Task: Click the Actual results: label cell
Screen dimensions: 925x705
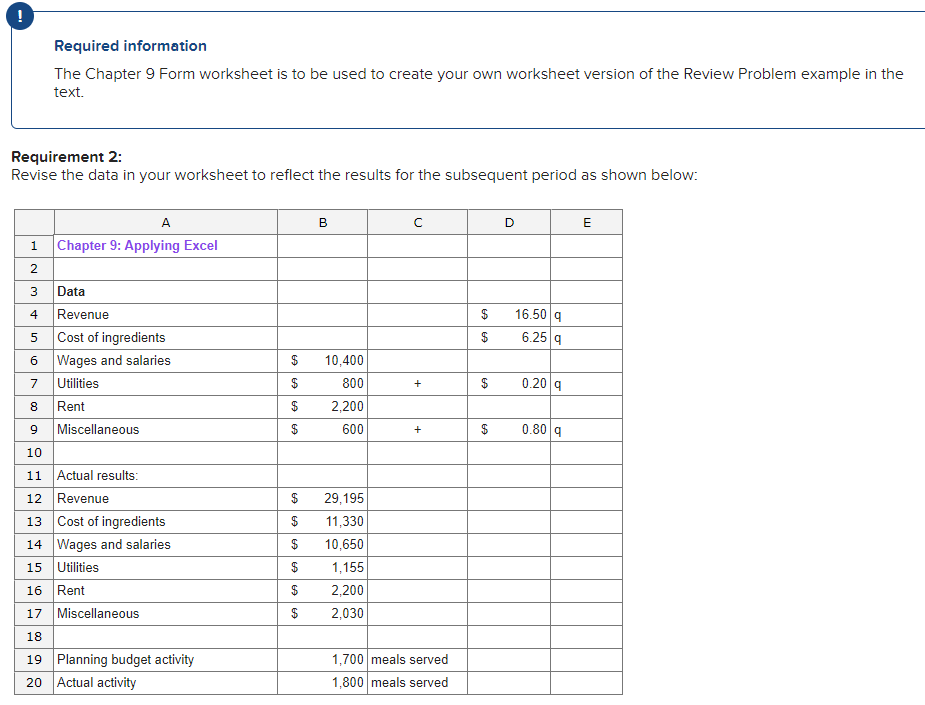Action: coord(90,475)
